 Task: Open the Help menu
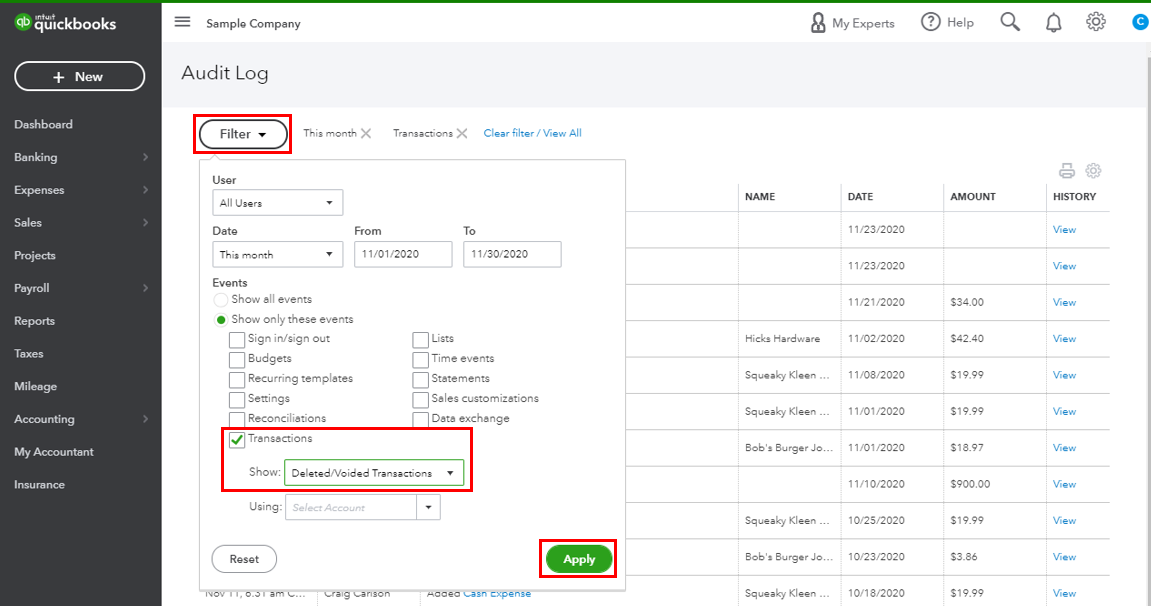(947, 22)
